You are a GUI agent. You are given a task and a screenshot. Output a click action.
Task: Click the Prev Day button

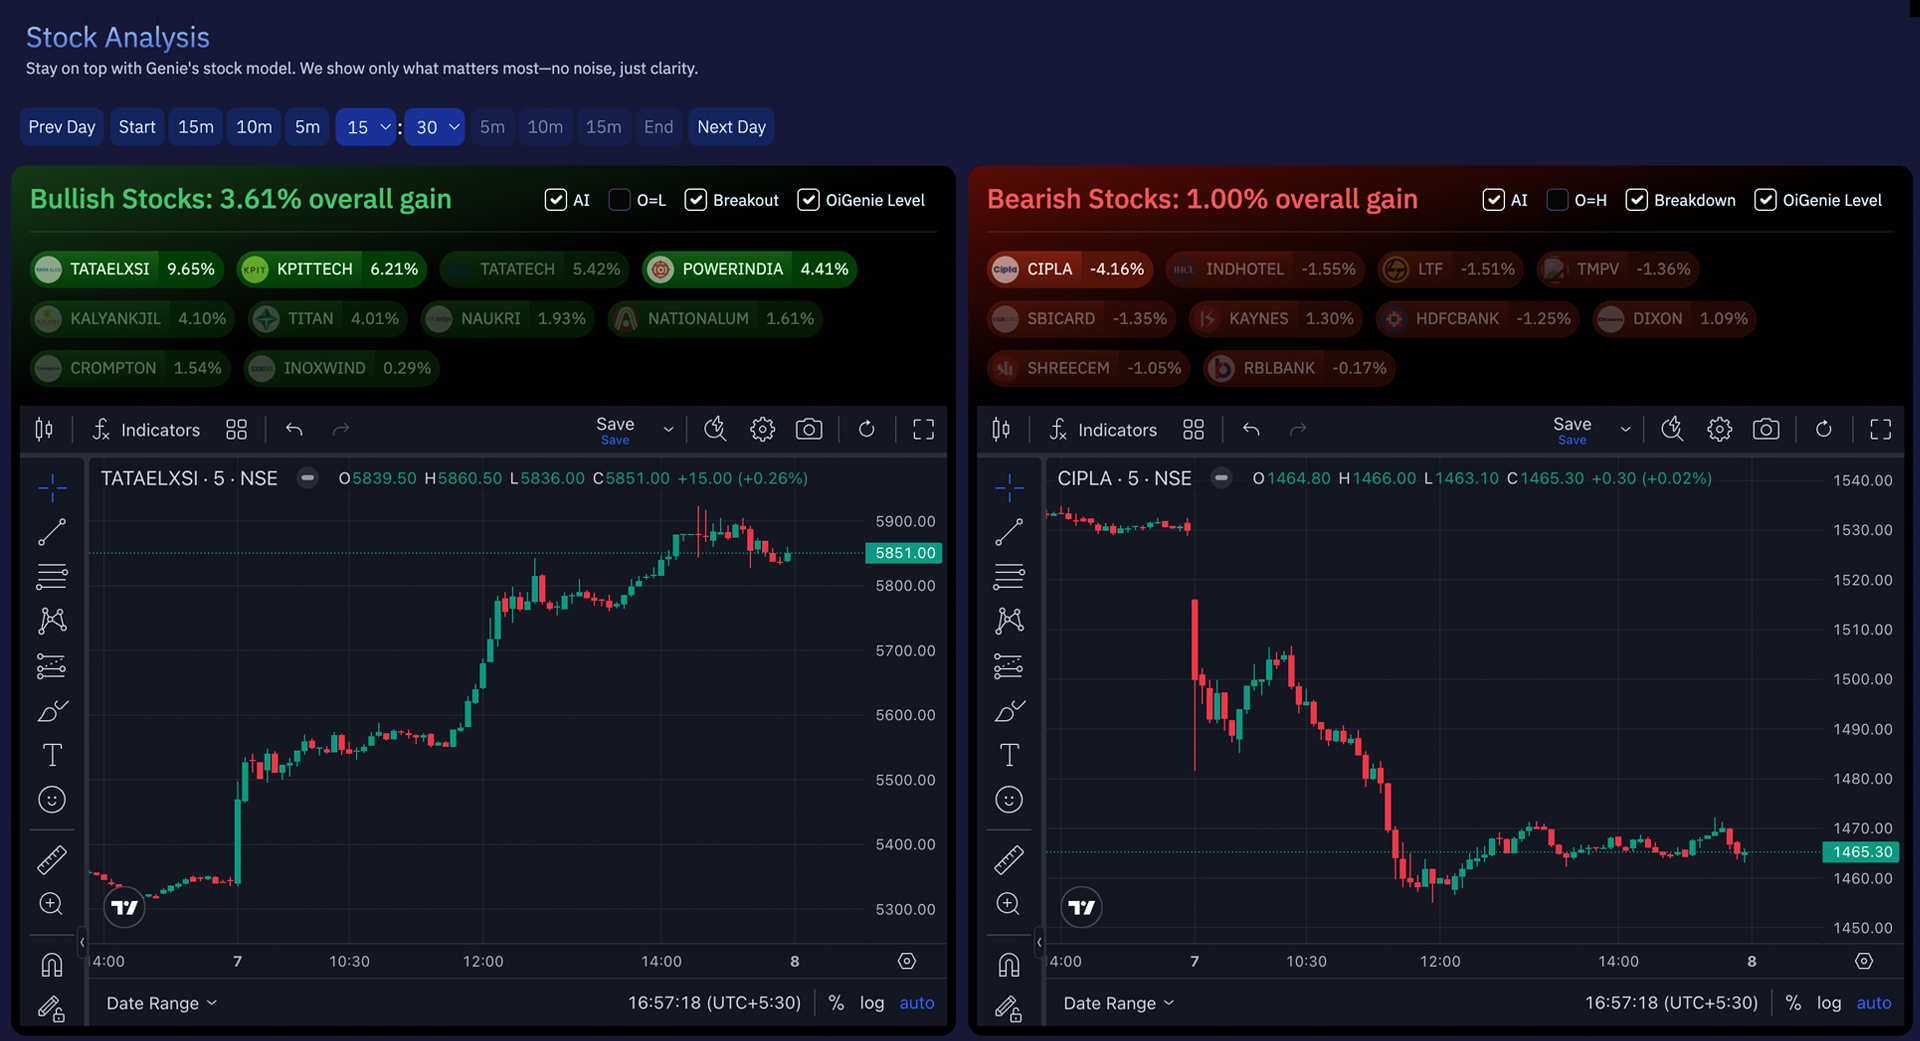coord(61,127)
